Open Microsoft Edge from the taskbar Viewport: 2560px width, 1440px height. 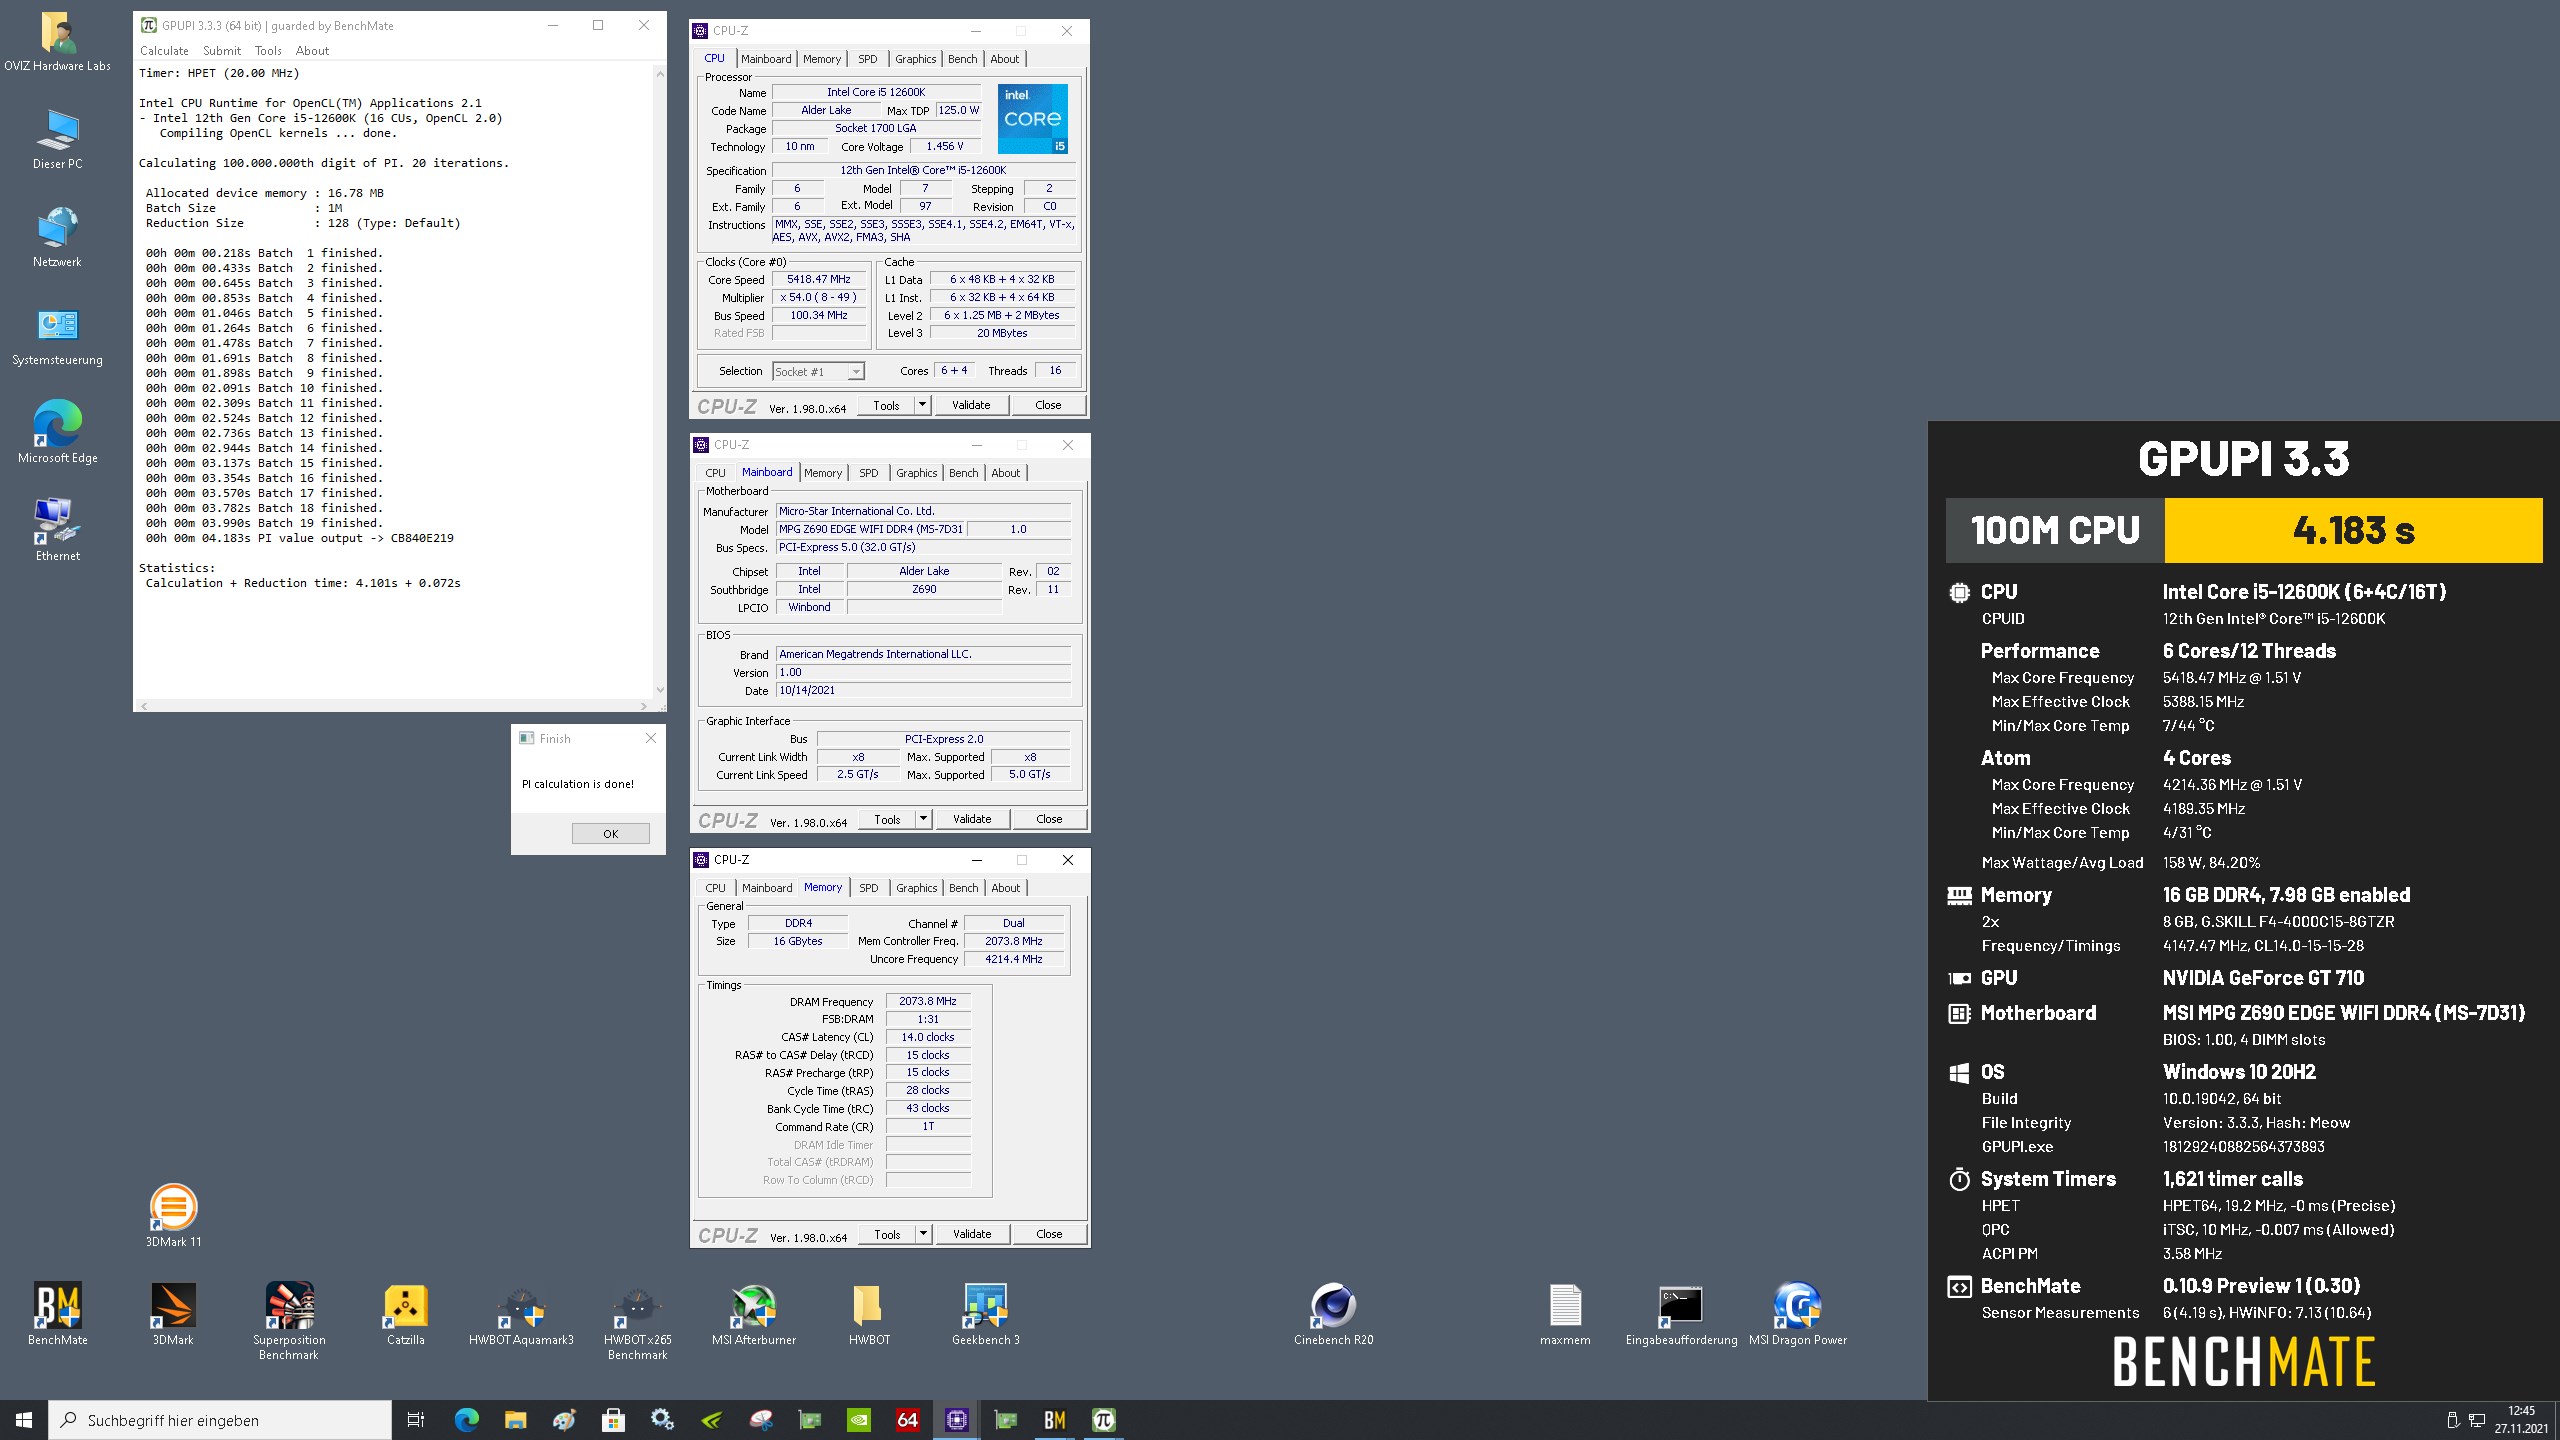pos(466,1420)
